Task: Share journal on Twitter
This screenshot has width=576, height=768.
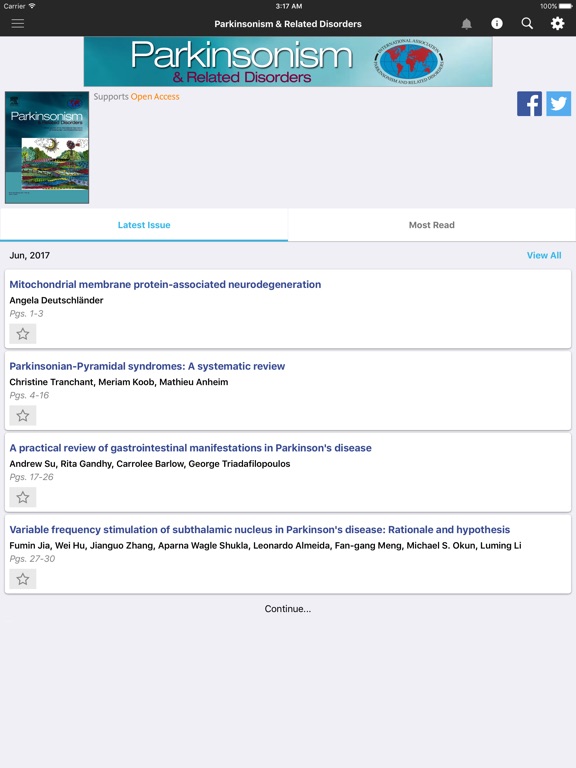Action: point(559,103)
